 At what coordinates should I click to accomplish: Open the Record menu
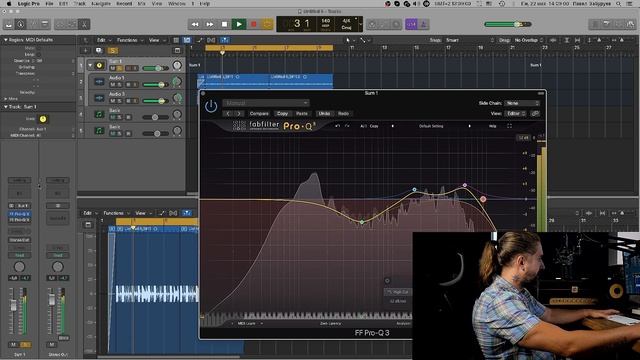click(124, 4)
